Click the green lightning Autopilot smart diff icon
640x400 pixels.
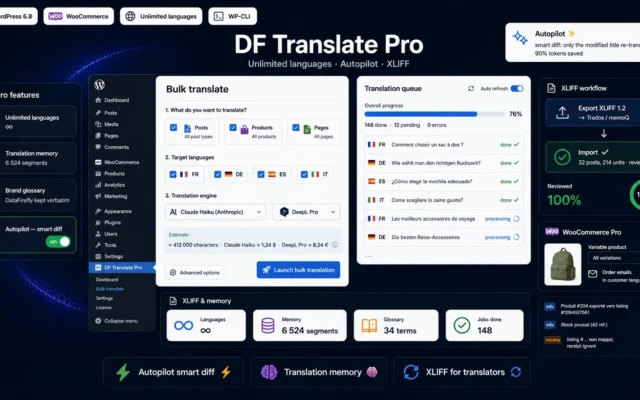coord(123,372)
